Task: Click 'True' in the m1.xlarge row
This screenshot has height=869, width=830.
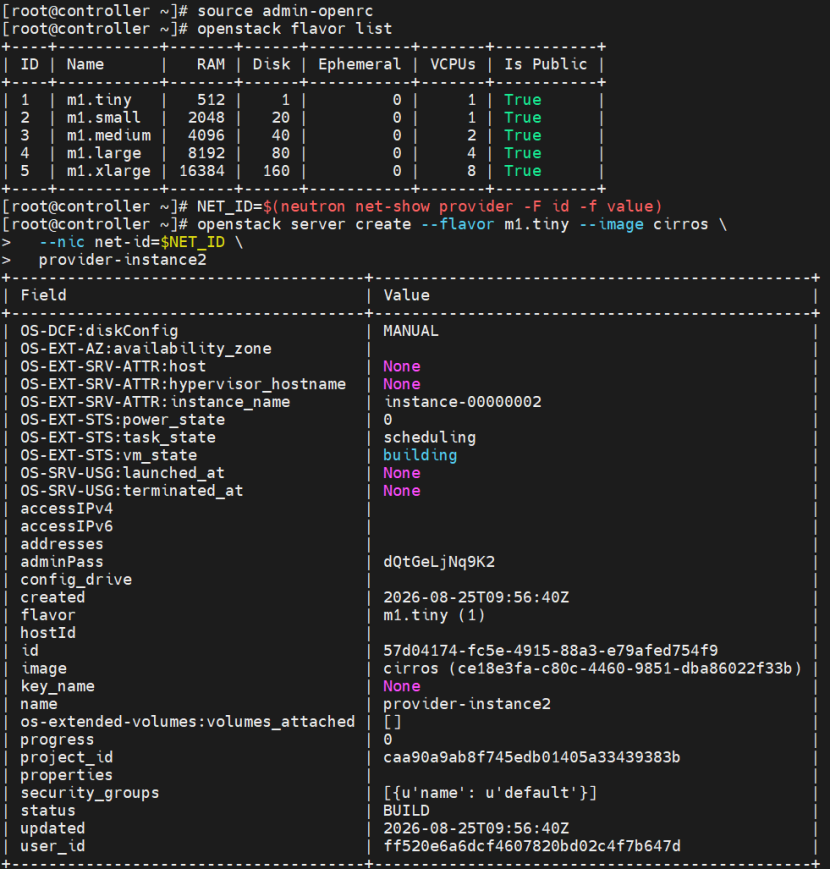Action: click(522, 171)
